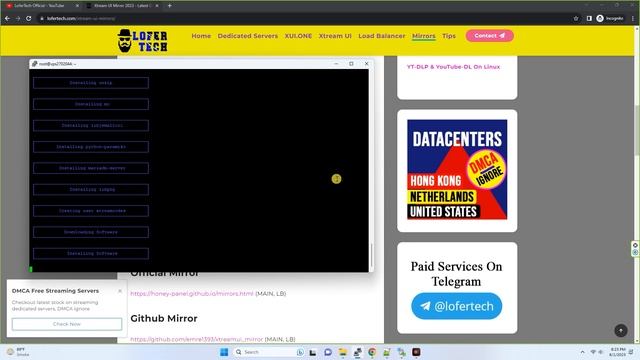Click the terminal window scrollbar
This screenshot has height=360, width=640.
[x=371, y=255]
